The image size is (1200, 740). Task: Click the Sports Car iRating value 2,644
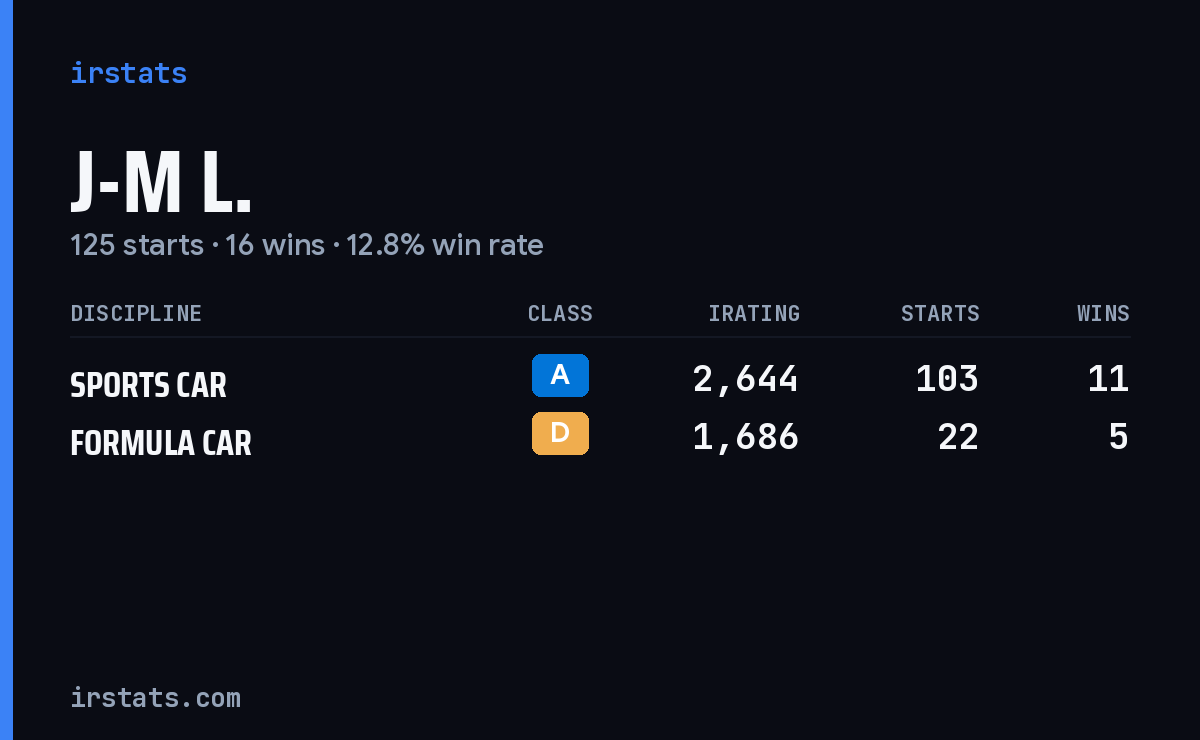click(746, 379)
